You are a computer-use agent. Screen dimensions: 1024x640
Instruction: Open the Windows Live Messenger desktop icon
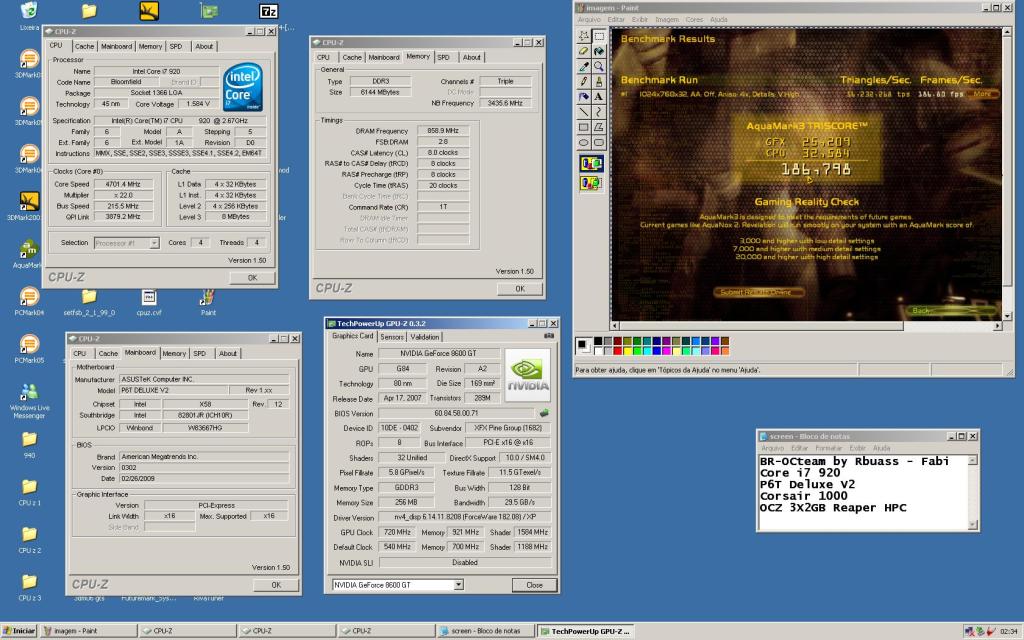29,400
